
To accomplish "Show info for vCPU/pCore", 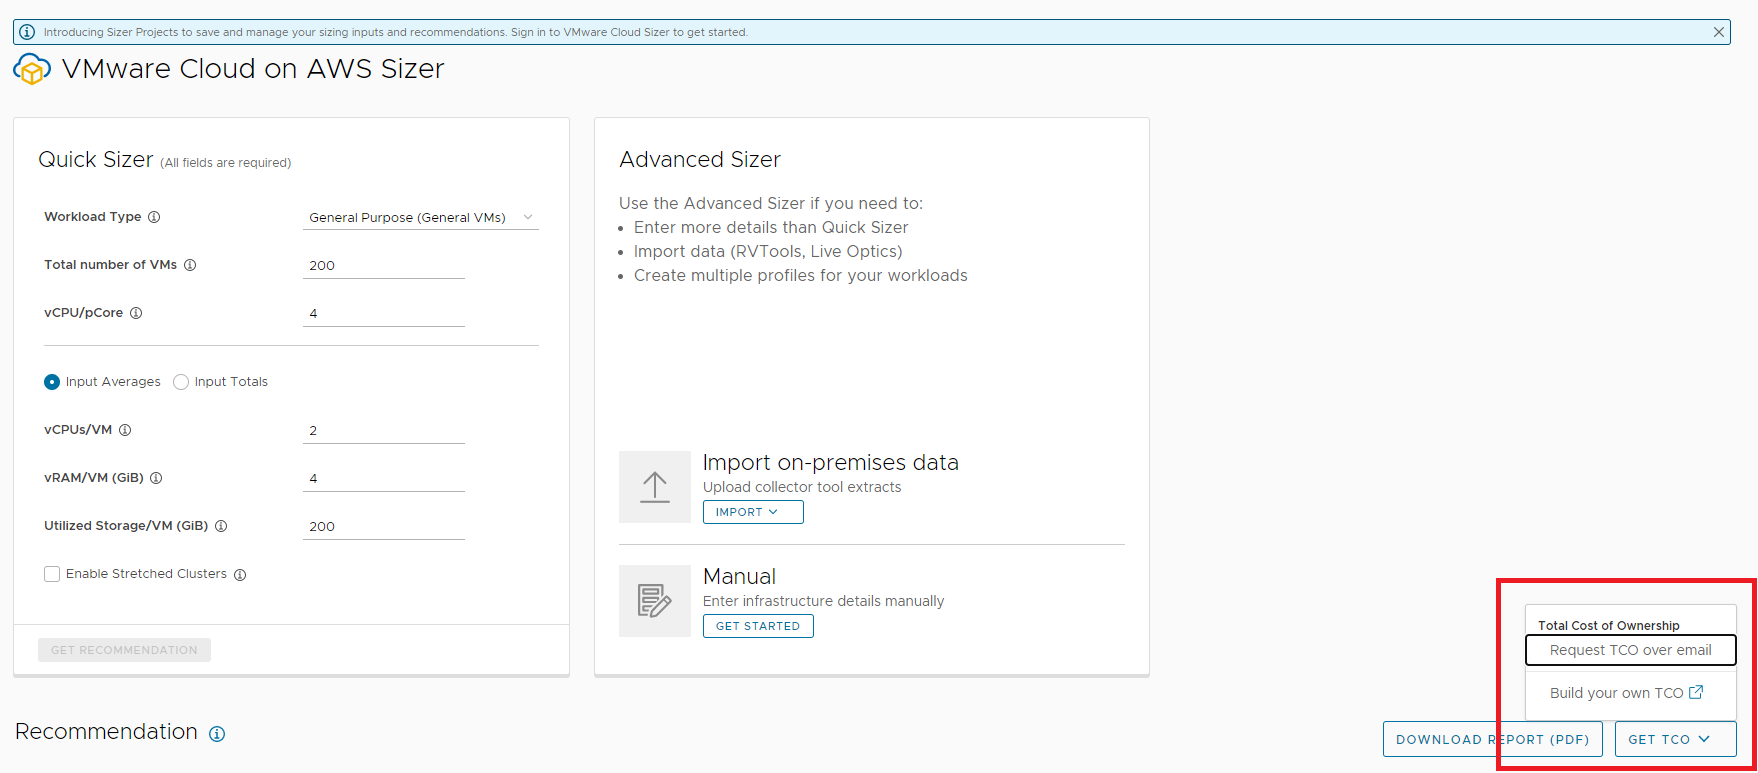I will [136, 313].
